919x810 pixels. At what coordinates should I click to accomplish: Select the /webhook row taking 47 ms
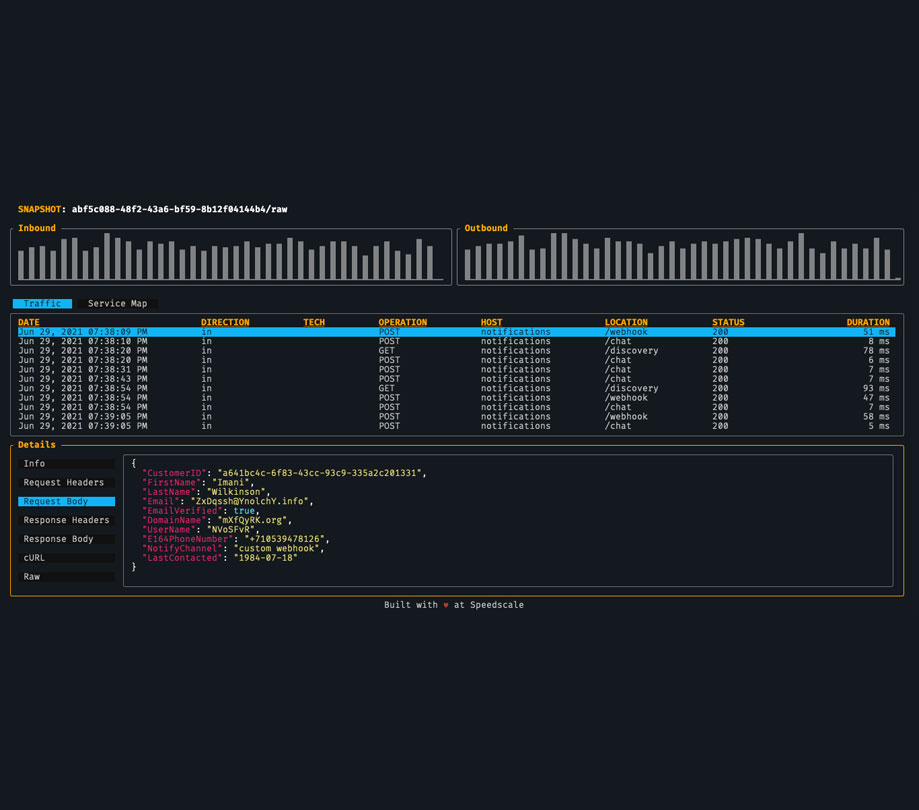[457, 397]
